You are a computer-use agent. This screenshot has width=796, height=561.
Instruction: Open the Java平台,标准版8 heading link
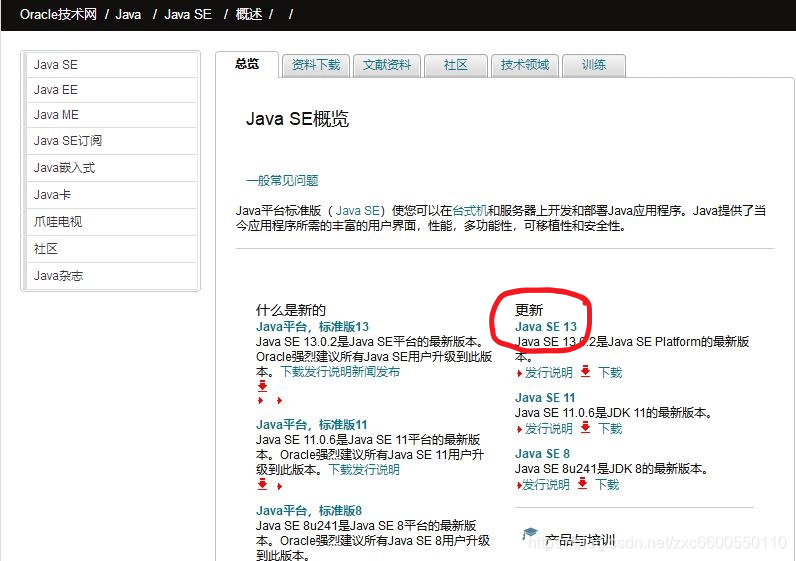pyautogui.click(x=309, y=510)
